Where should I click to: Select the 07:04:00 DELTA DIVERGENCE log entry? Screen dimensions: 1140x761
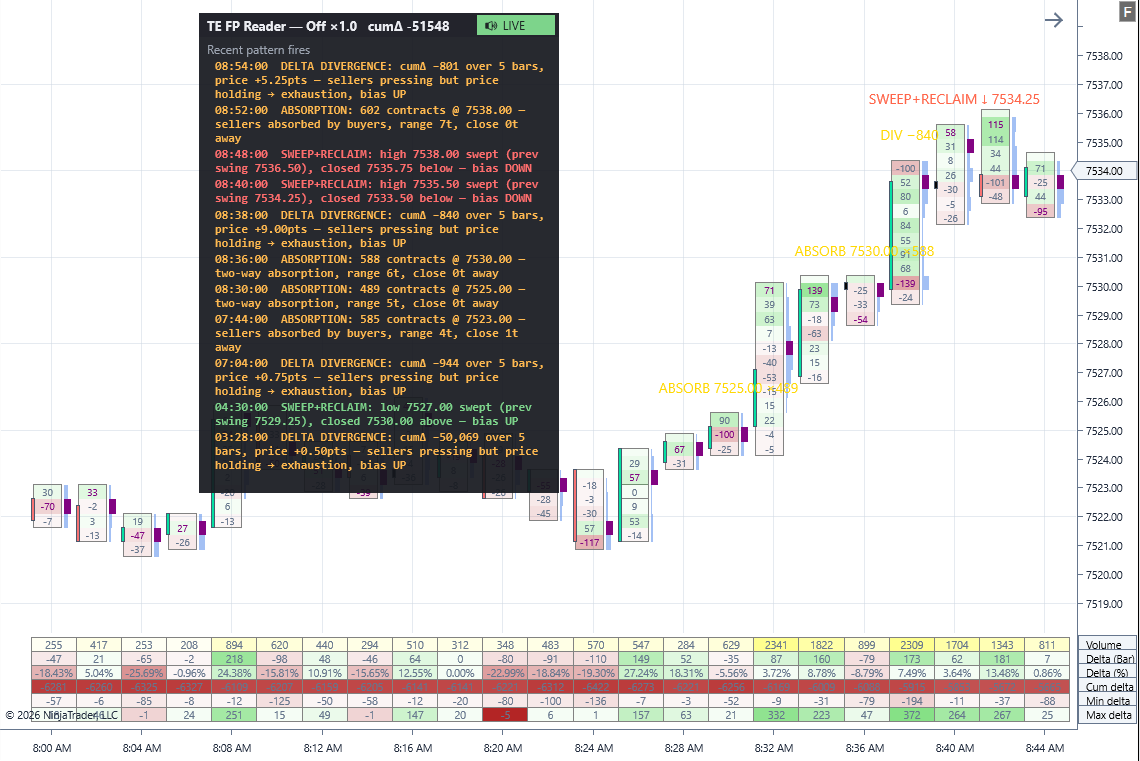click(x=380, y=377)
